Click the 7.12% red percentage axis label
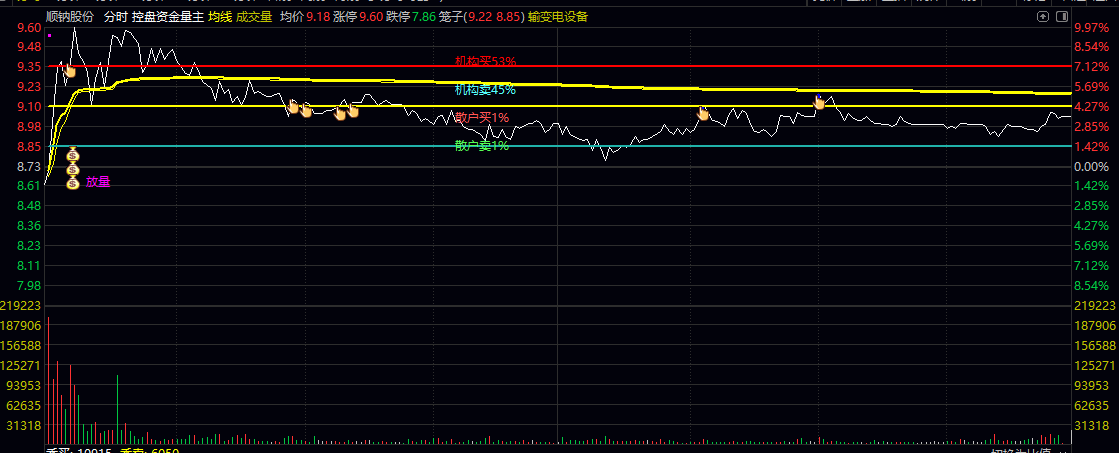This screenshot has height=453, width=1119. [1091, 67]
